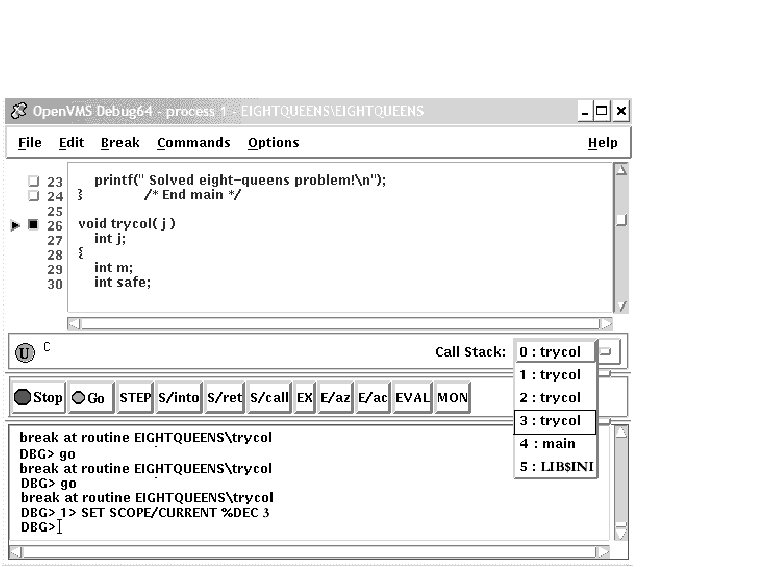
Task: Open the File menu
Action: pyautogui.click(x=30, y=143)
